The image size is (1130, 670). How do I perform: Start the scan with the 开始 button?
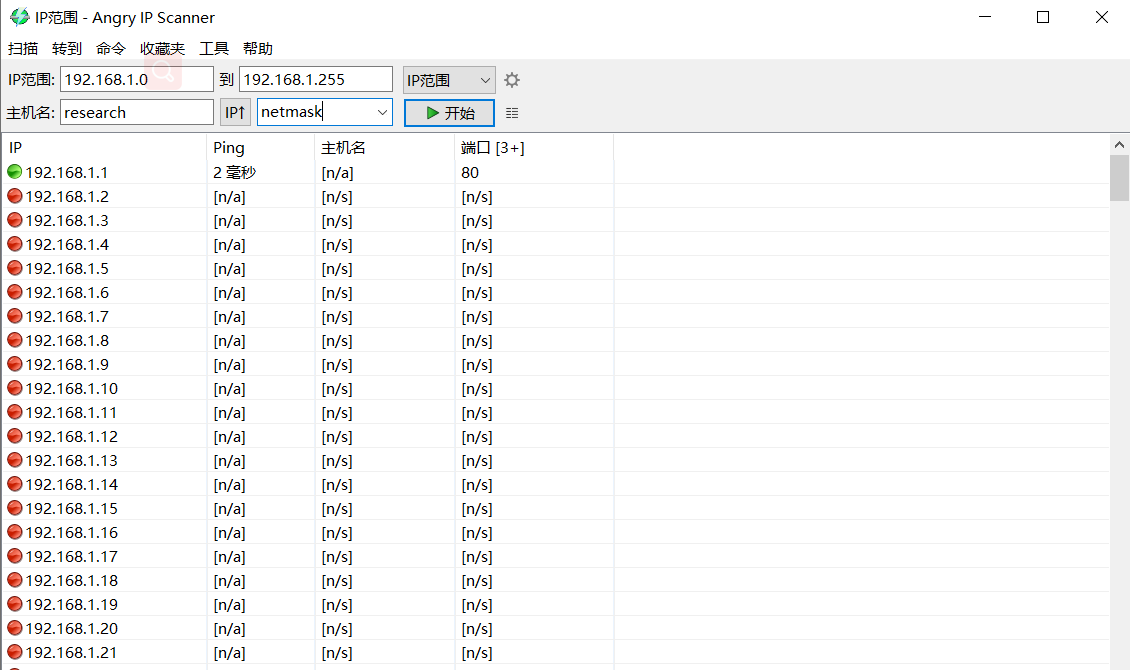click(449, 113)
